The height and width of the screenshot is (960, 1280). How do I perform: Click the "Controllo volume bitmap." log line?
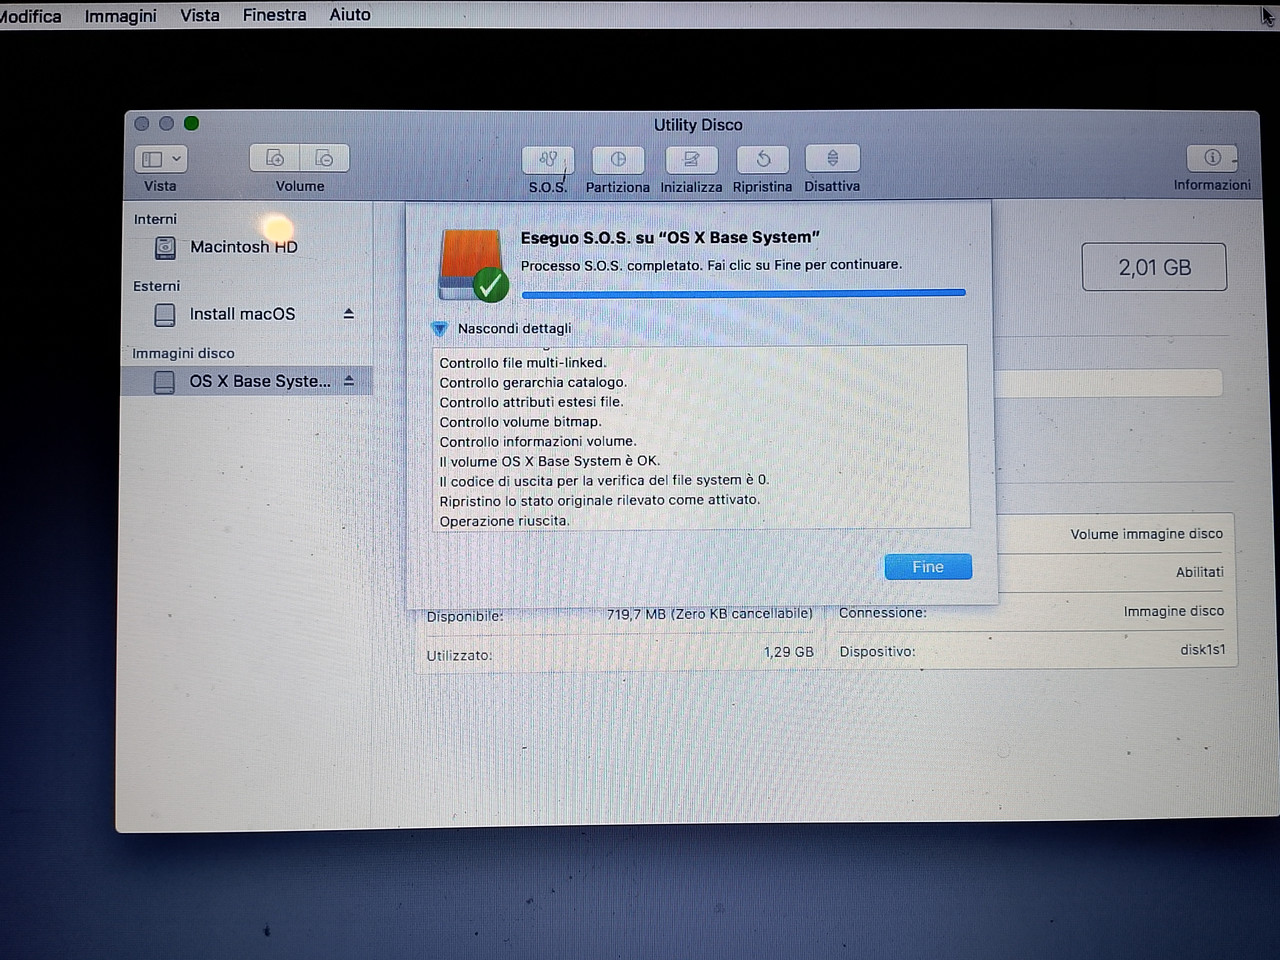[521, 422]
